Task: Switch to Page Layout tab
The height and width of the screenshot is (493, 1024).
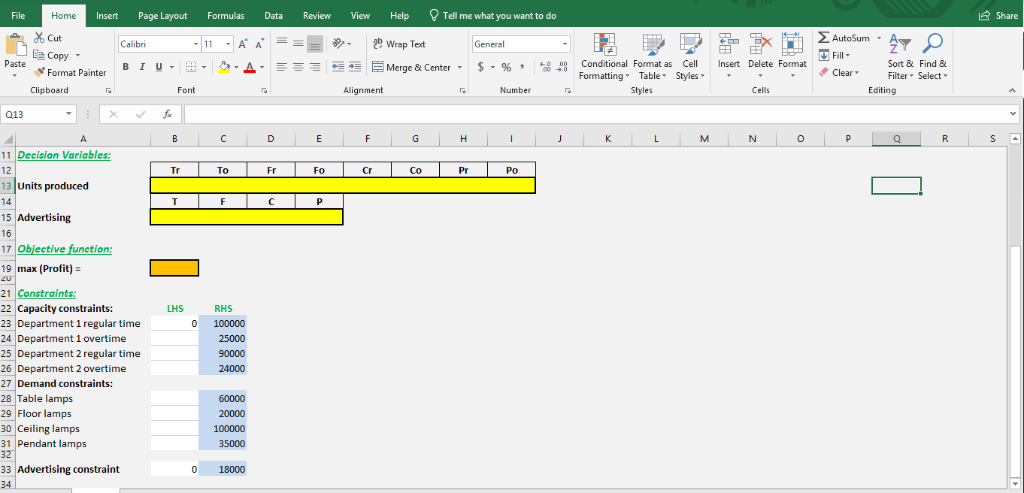Action: pyautogui.click(x=163, y=15)
